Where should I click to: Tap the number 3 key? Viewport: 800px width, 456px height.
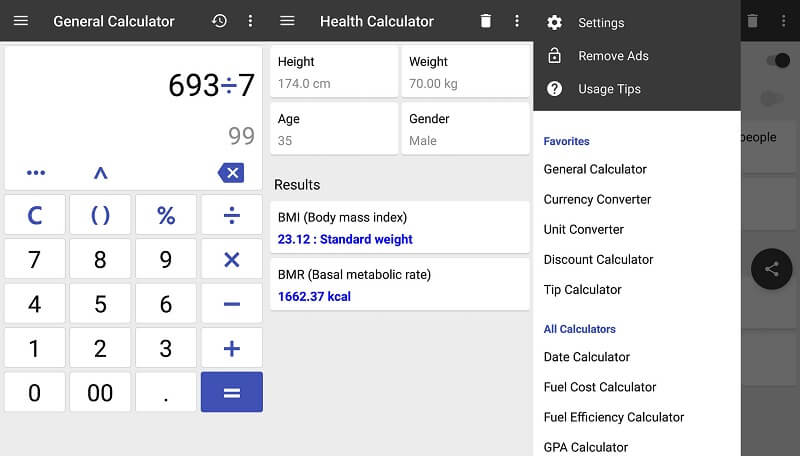pos(166,348)
